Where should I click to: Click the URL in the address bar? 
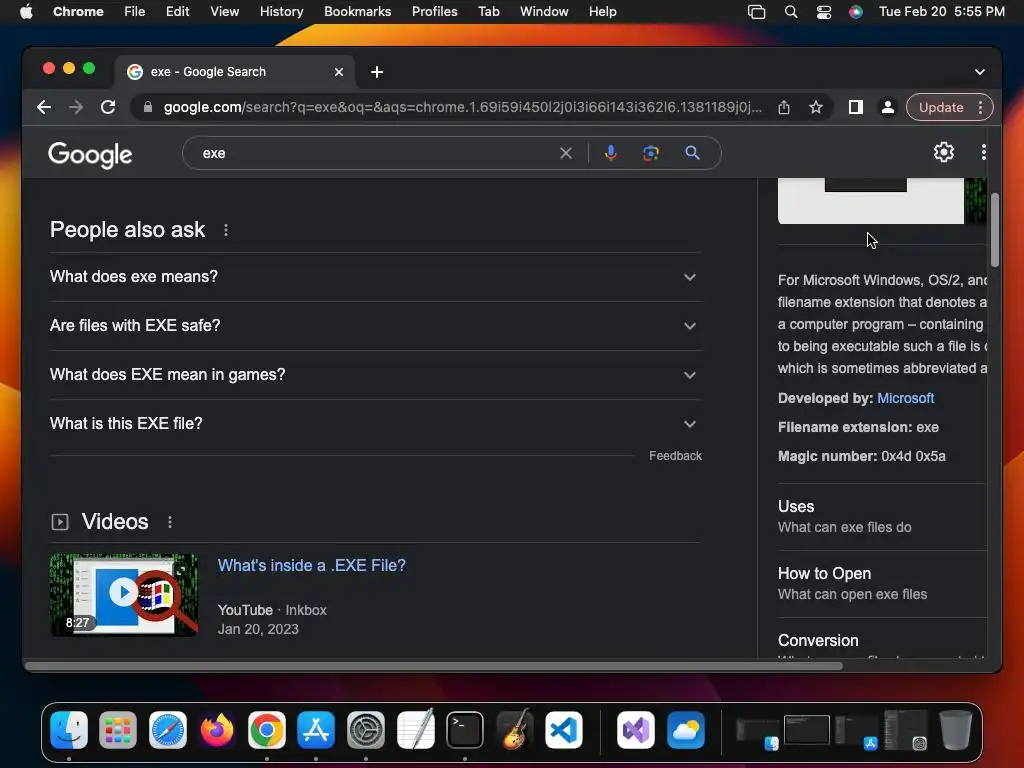[x=462, y=107]
